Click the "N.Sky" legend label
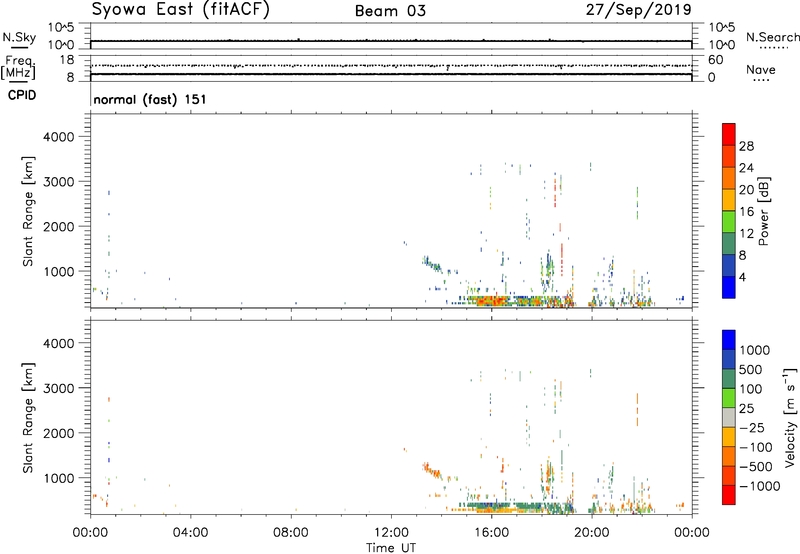Viewport: 800px width, 554px height. pyautogui.click(x=19, y=37)
